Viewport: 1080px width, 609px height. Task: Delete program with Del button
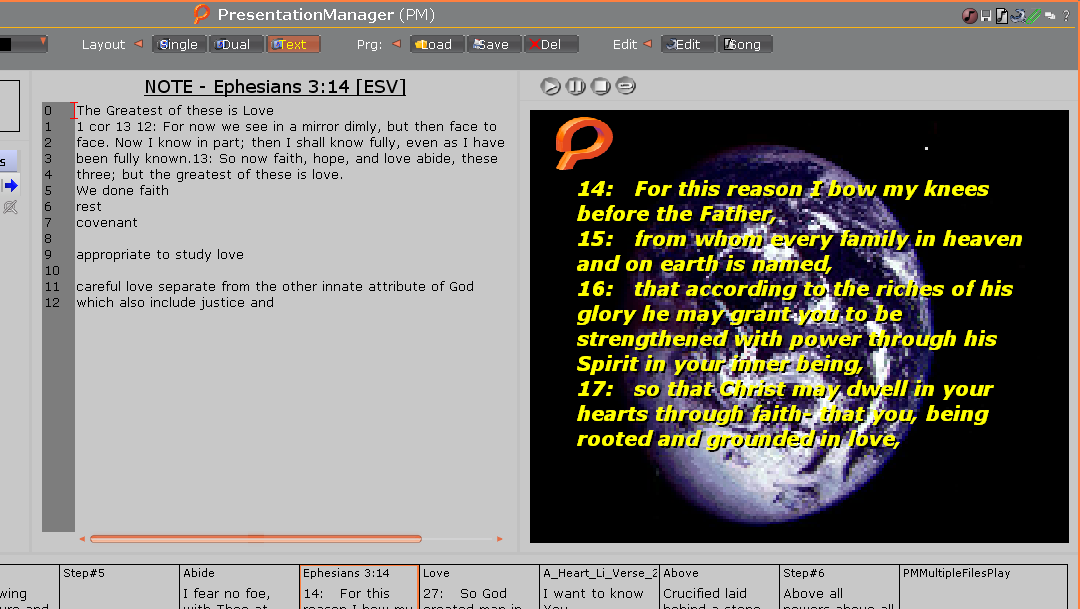551,44
